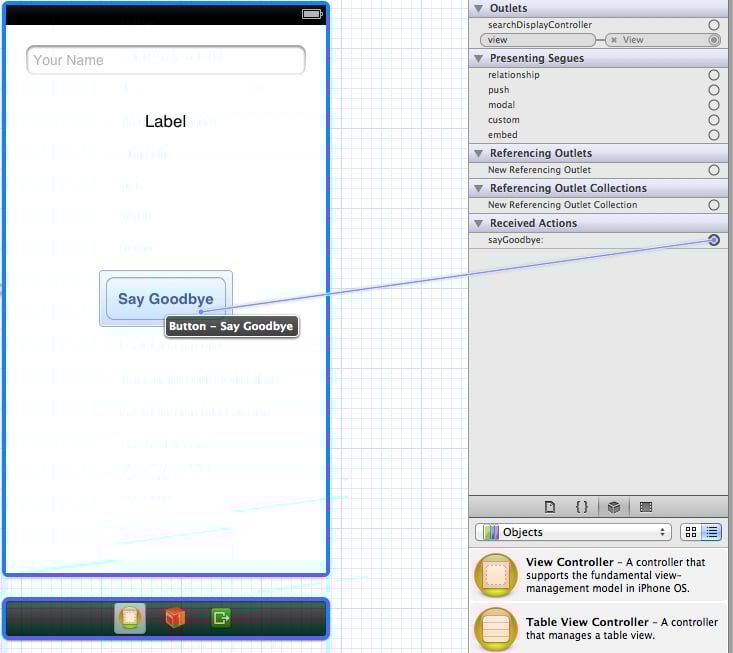Select the Label element on canvas
This screenshot has height=653, width=733.
pyautogui.click(x=165, y=122)
